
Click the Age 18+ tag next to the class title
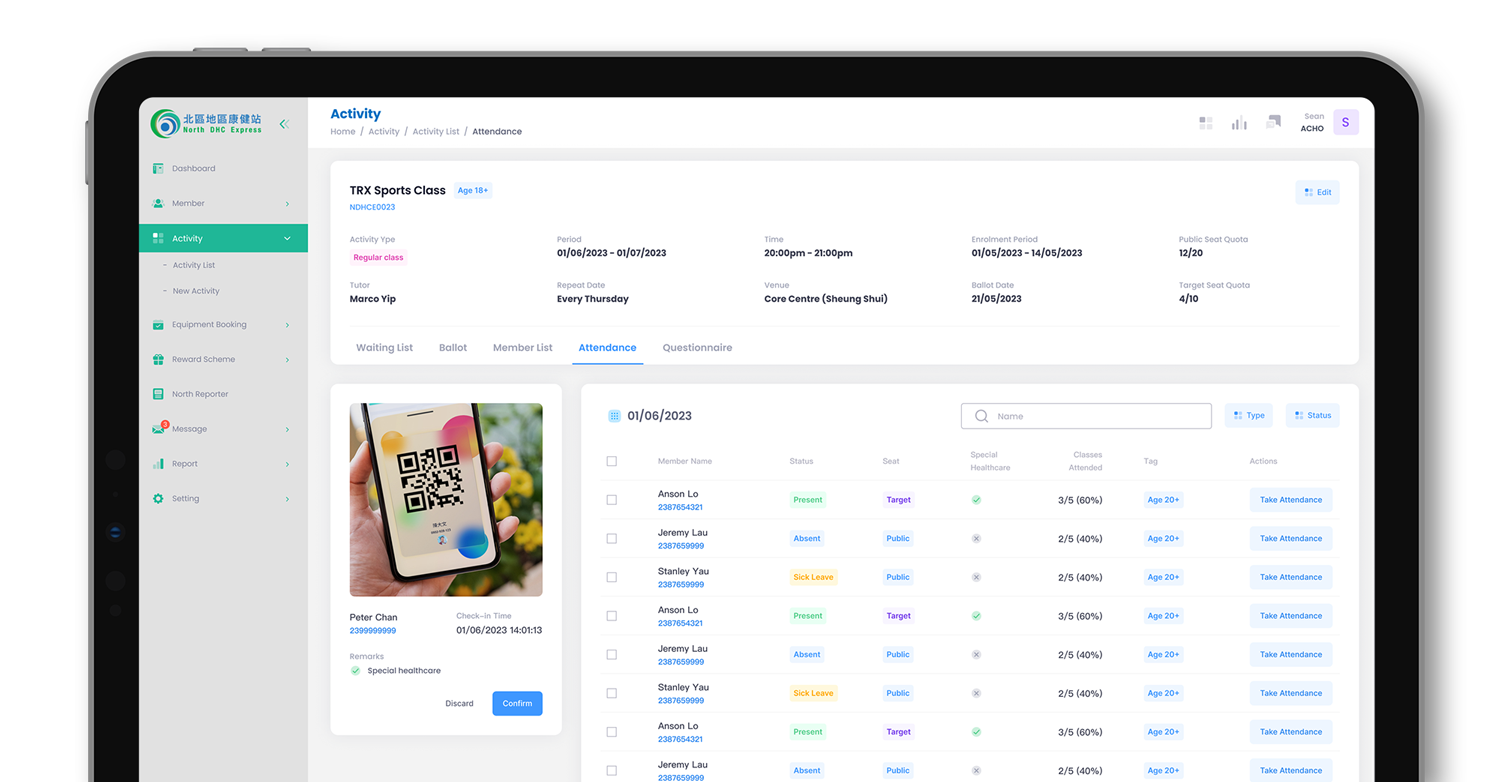[x=473, y=190]
